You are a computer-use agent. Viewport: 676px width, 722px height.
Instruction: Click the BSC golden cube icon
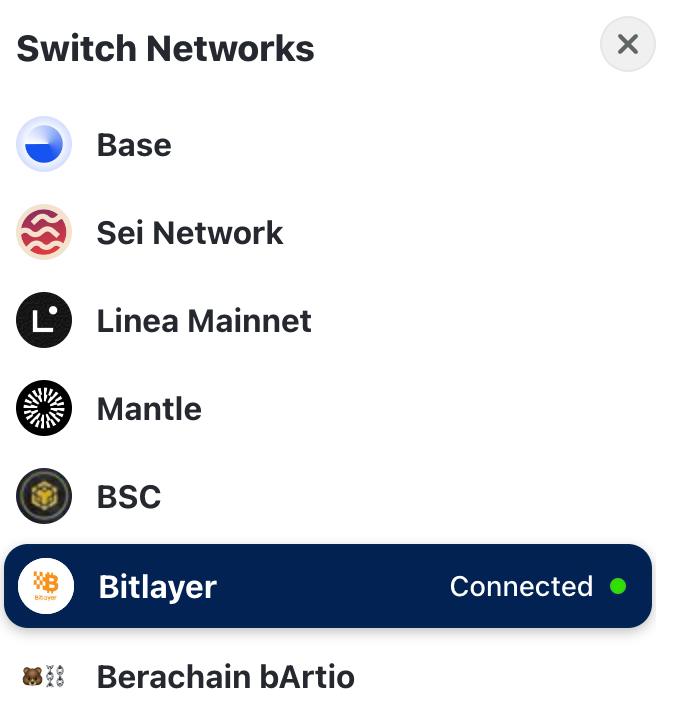point(44,496)
